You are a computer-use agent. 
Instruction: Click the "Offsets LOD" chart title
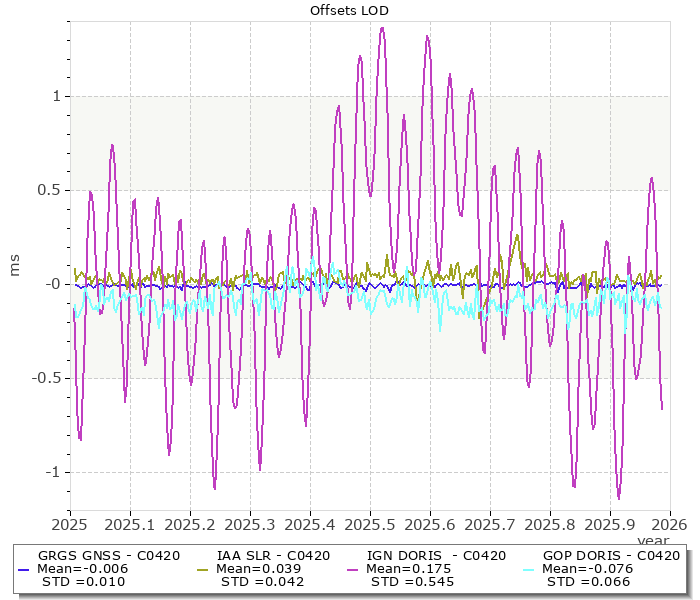349,11
